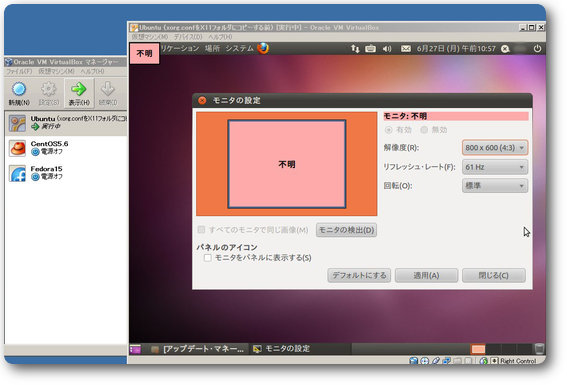
Task: Click the network connection arrows icon
Action: 355,49
